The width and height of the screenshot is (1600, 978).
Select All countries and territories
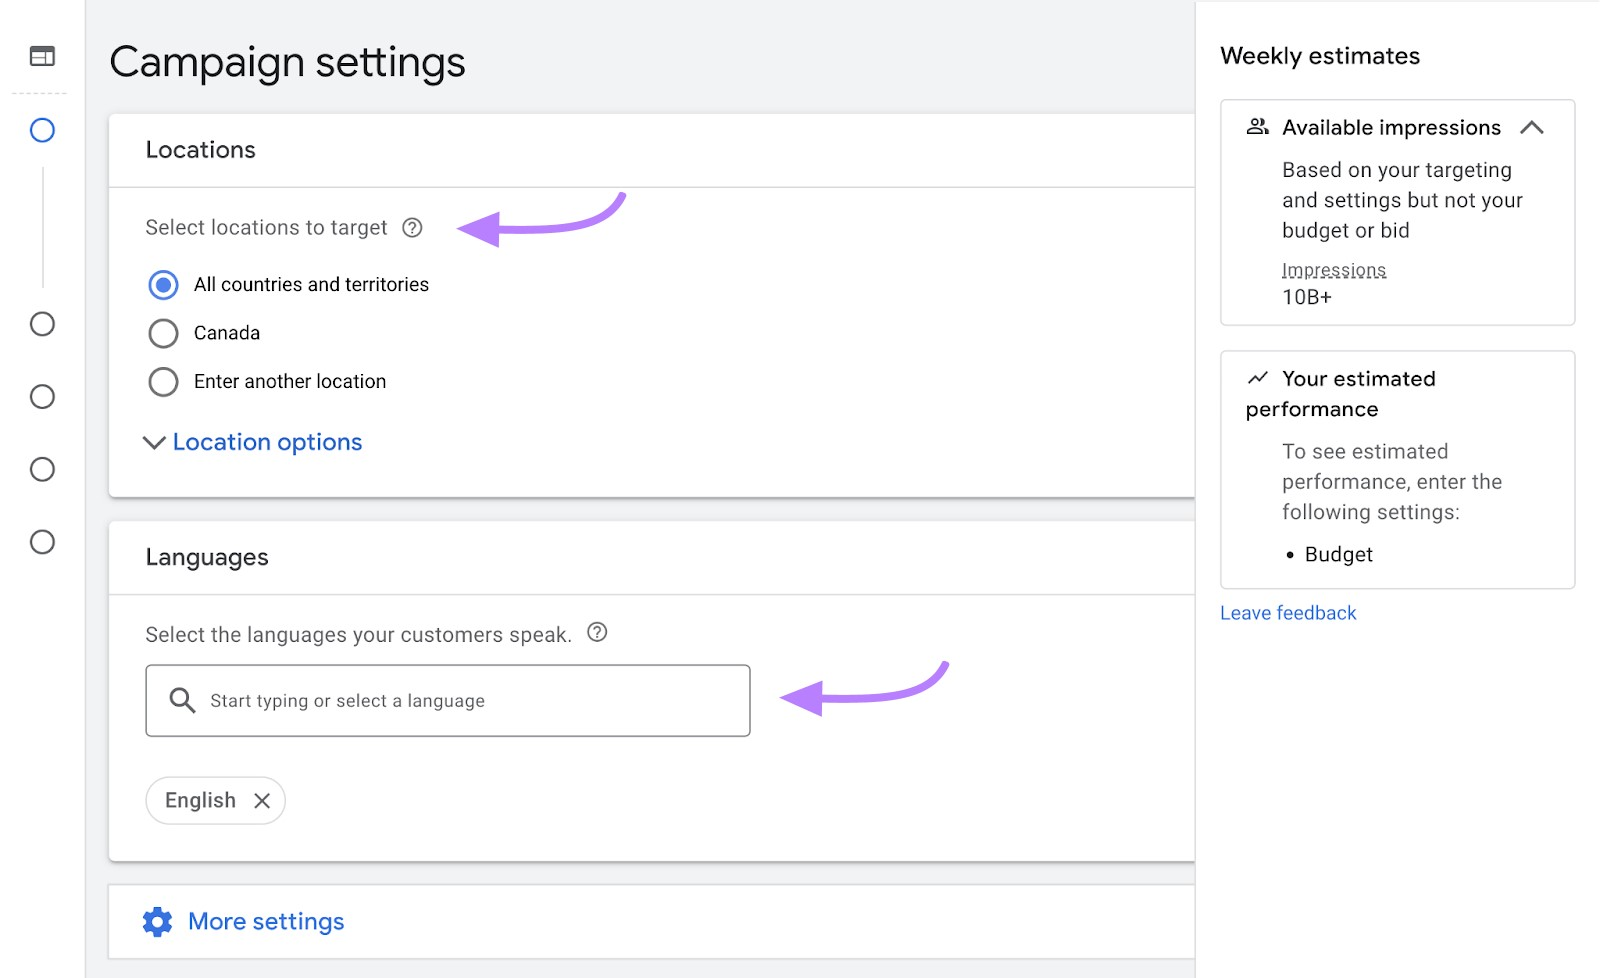[163, 284]
